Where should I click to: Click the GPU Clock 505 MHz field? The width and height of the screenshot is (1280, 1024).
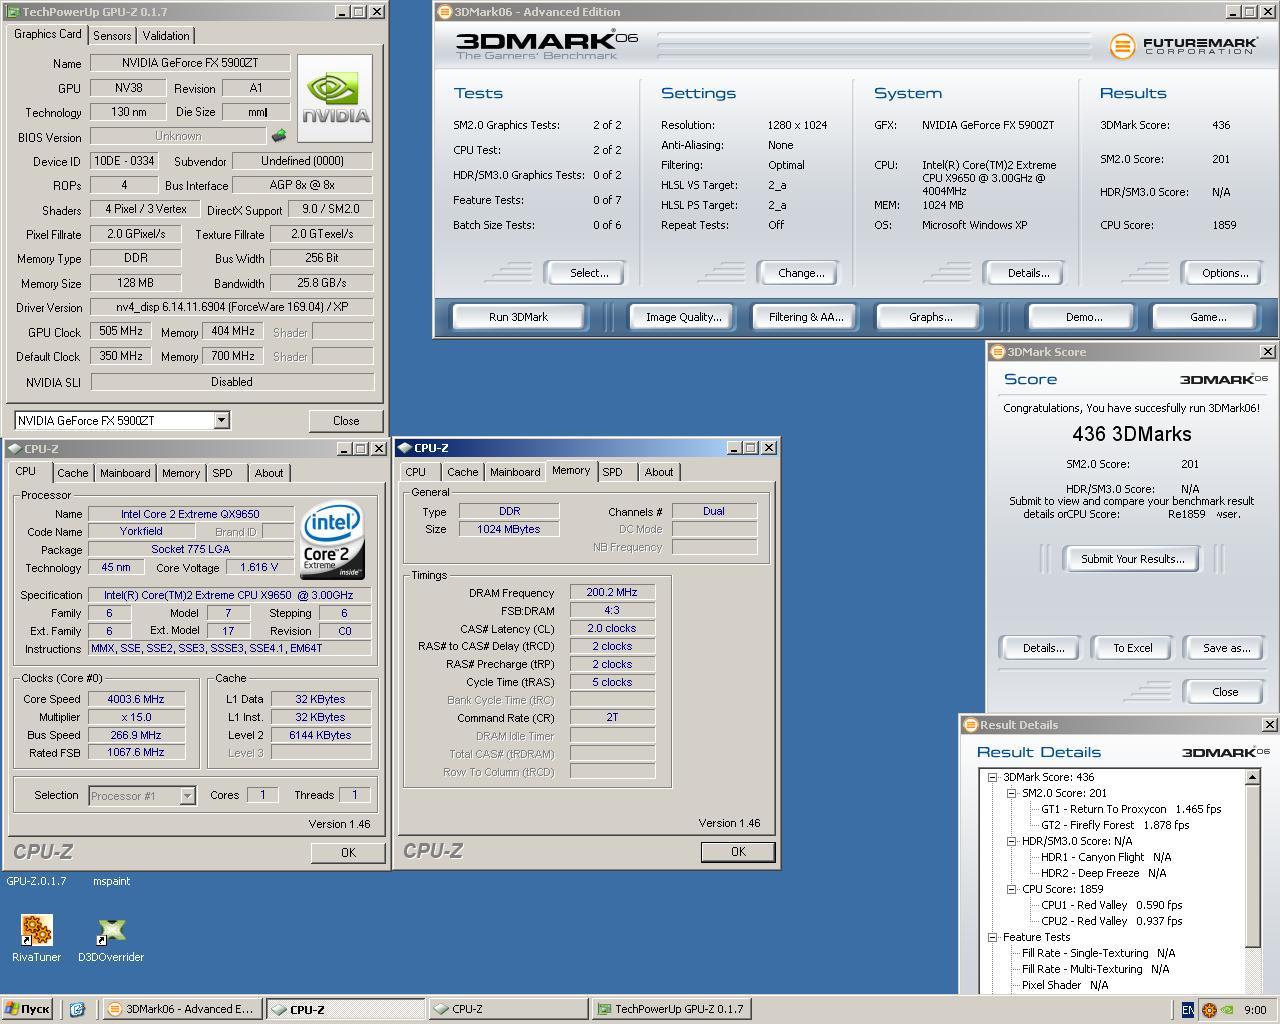click(120, 331)
